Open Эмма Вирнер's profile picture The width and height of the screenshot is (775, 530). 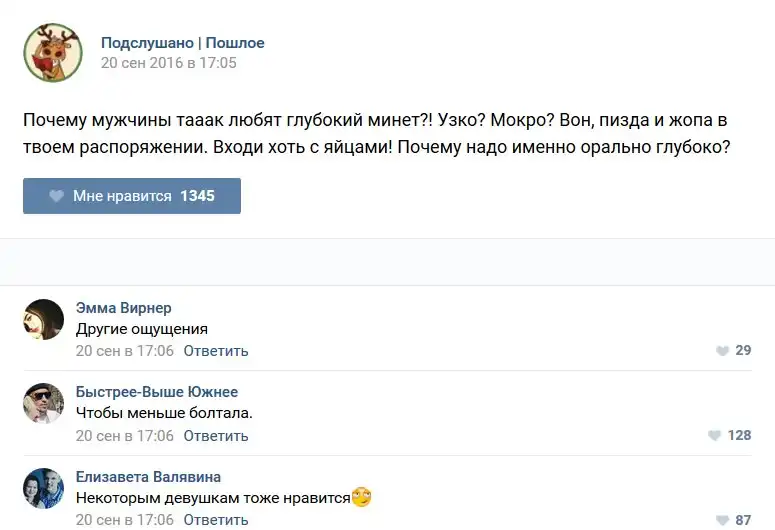(44, 319)
